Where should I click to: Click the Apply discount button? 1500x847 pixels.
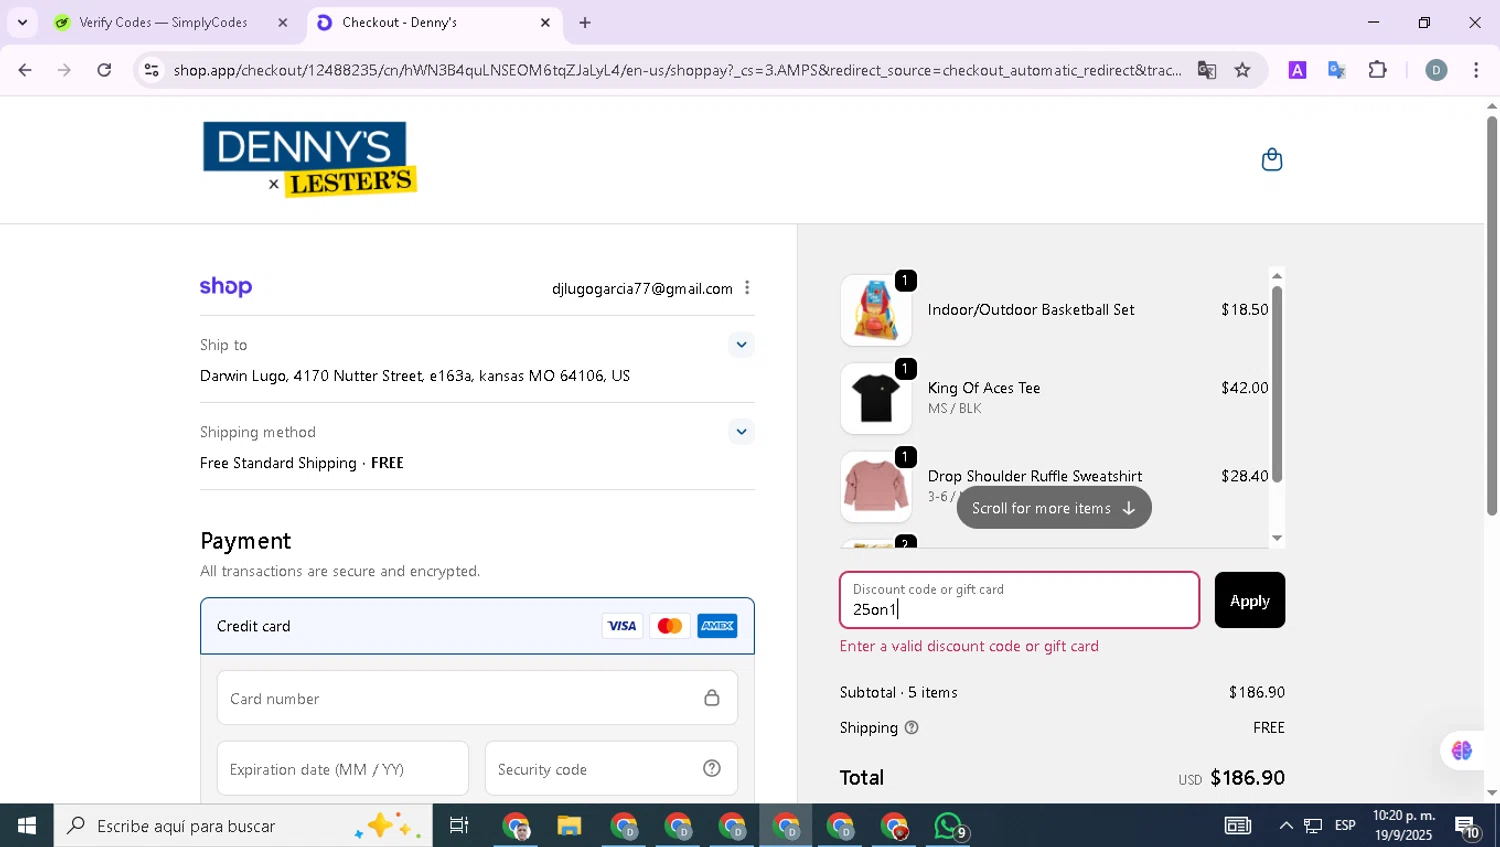click(1249, 600)
